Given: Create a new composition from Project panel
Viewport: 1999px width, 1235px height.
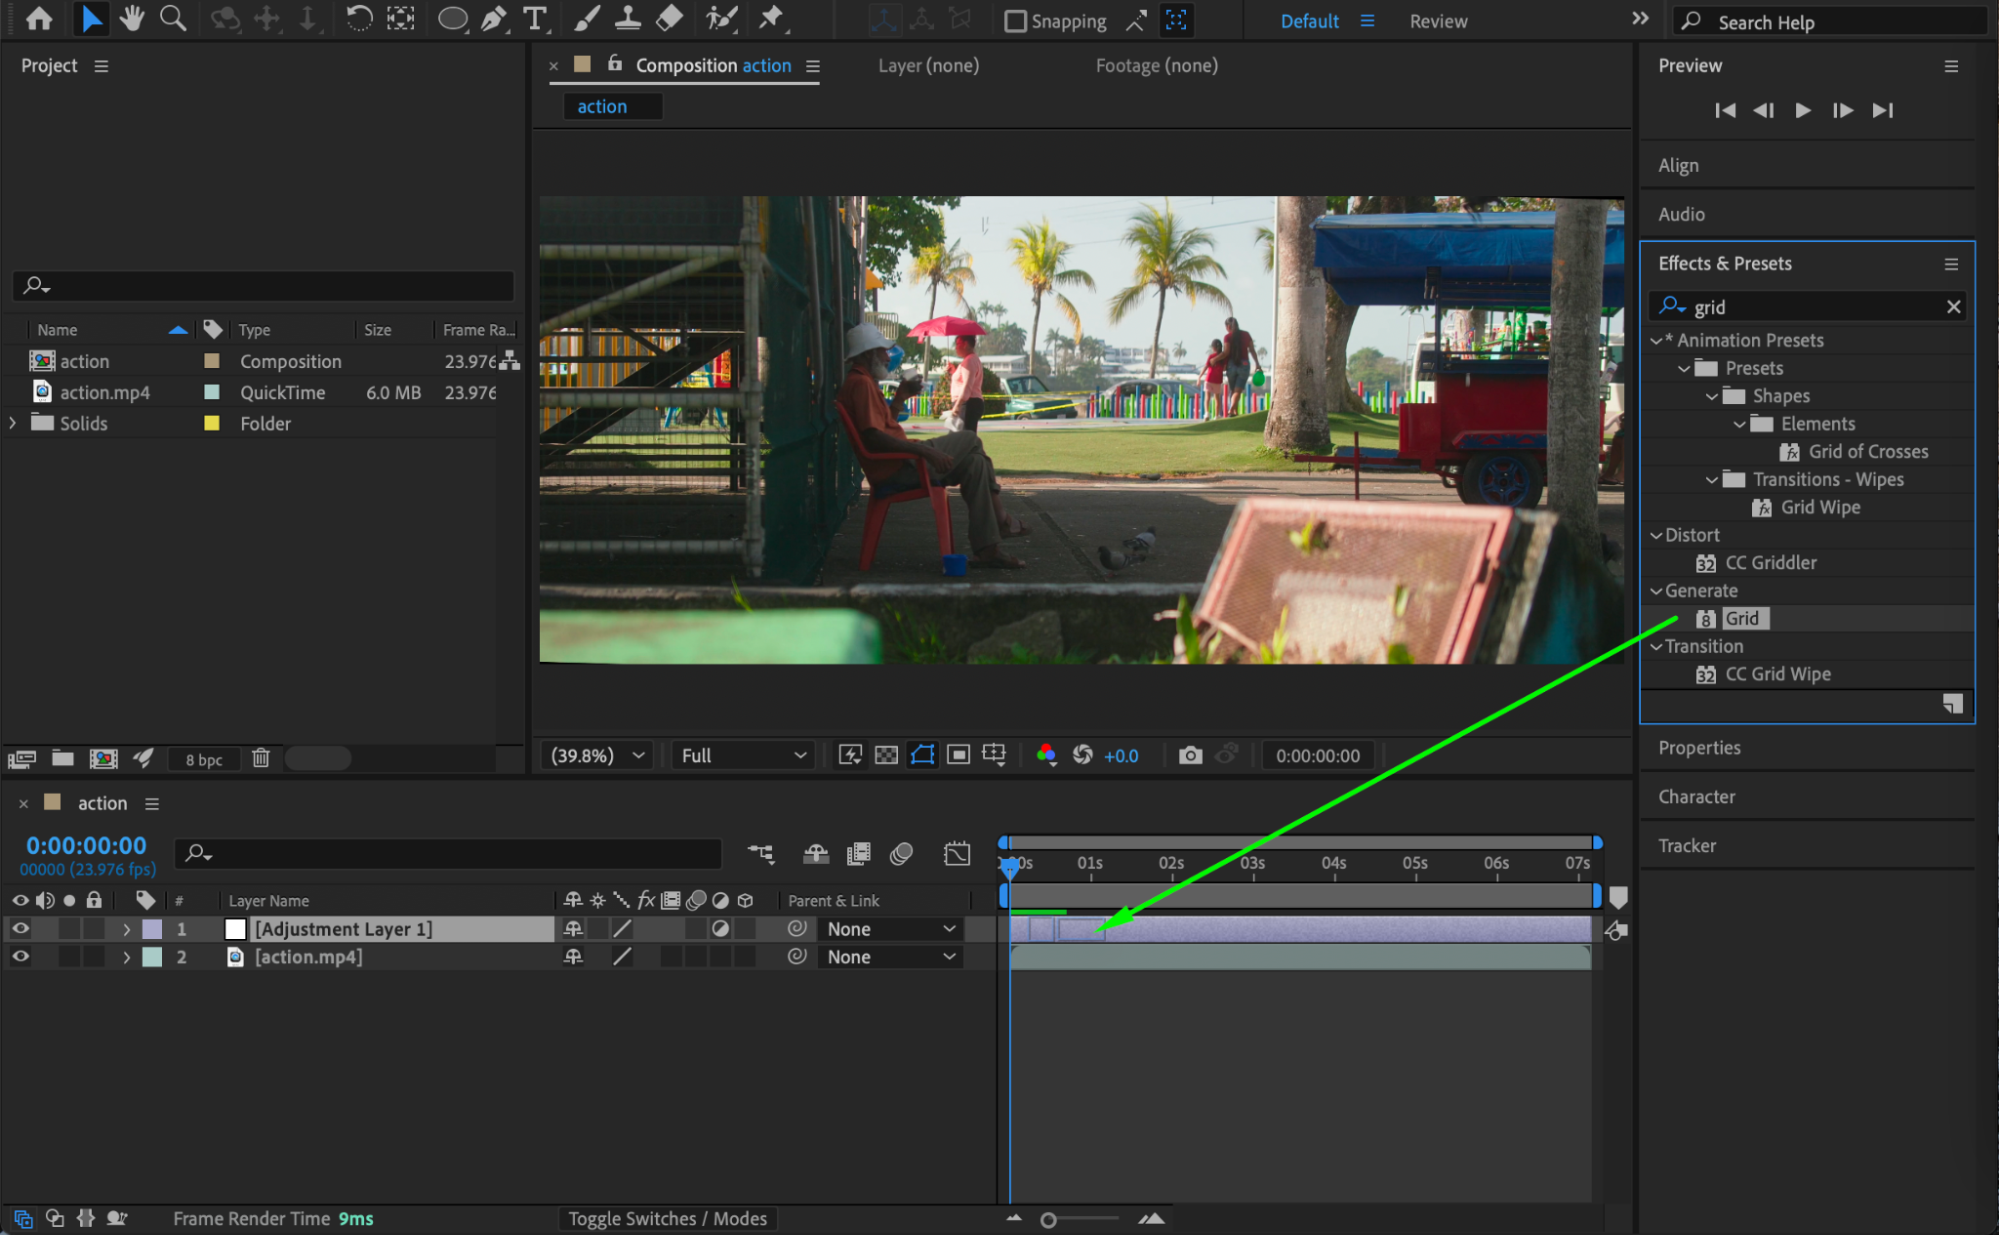Looking at the screenshot, I should coord(103,758).
